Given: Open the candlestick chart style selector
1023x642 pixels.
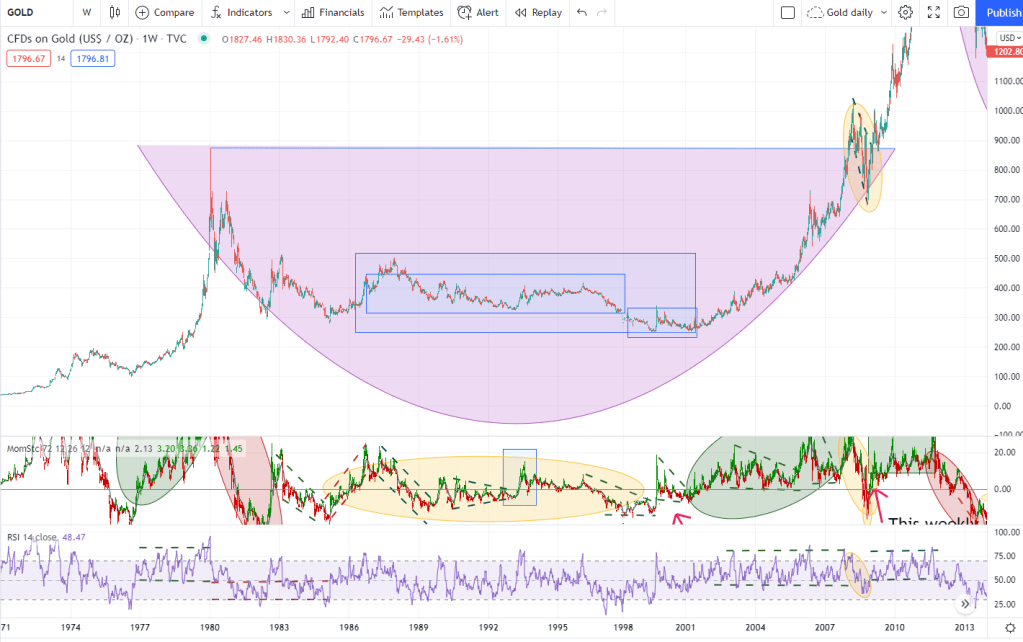Looking at the screenshot, I should tap(114, 13).
